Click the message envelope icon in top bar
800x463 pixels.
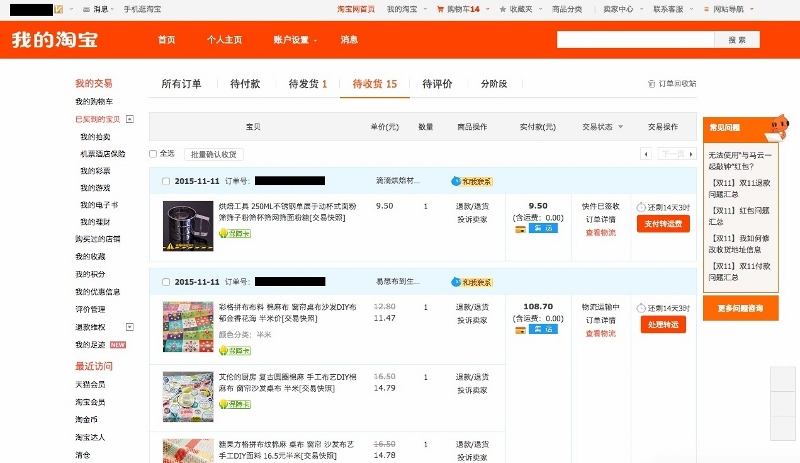click(x=86, y=9)
